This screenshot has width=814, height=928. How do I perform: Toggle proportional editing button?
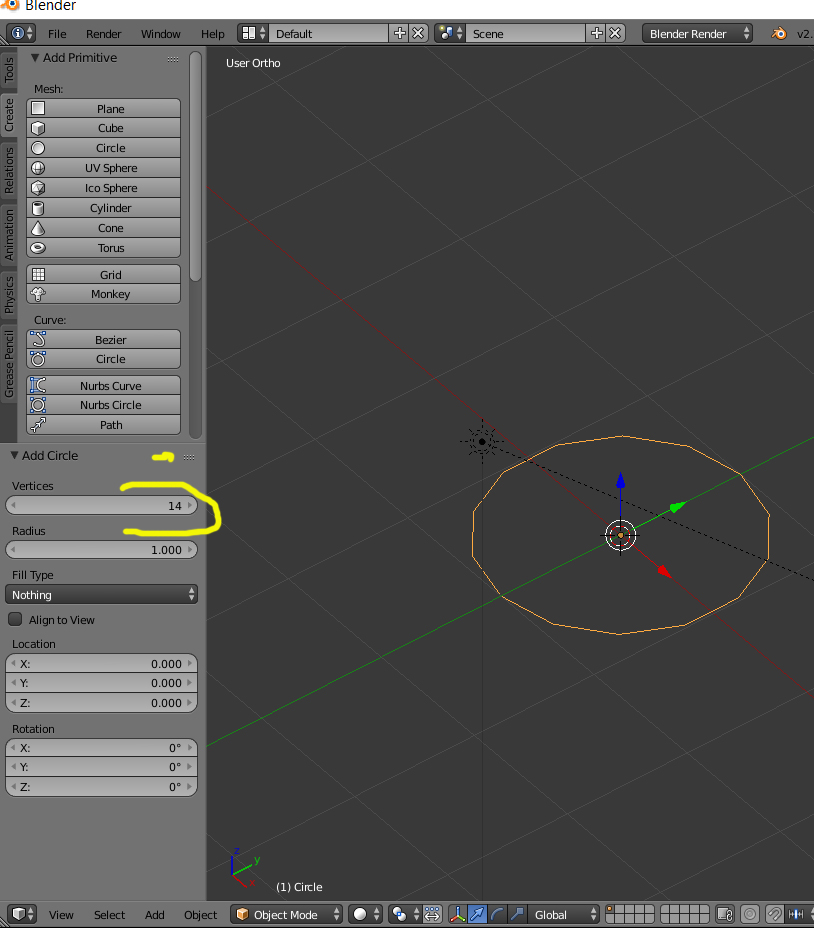coord(749,914)
